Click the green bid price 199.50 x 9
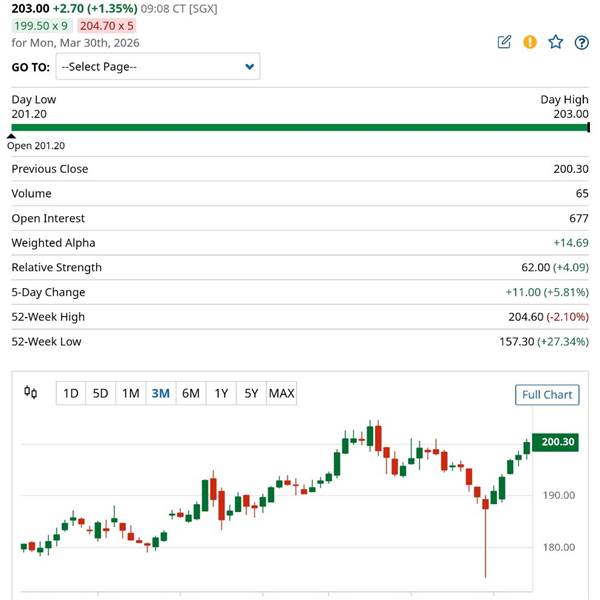 point(41,26)
